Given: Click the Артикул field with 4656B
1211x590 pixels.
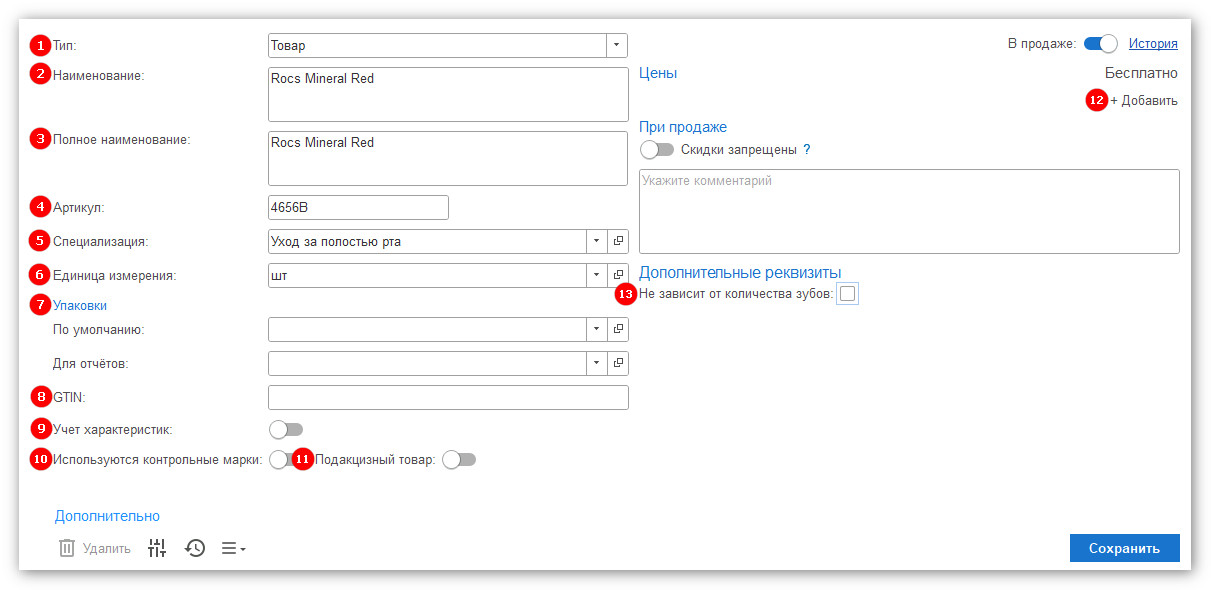Looking at the screenshot, I should coord(358,207).
